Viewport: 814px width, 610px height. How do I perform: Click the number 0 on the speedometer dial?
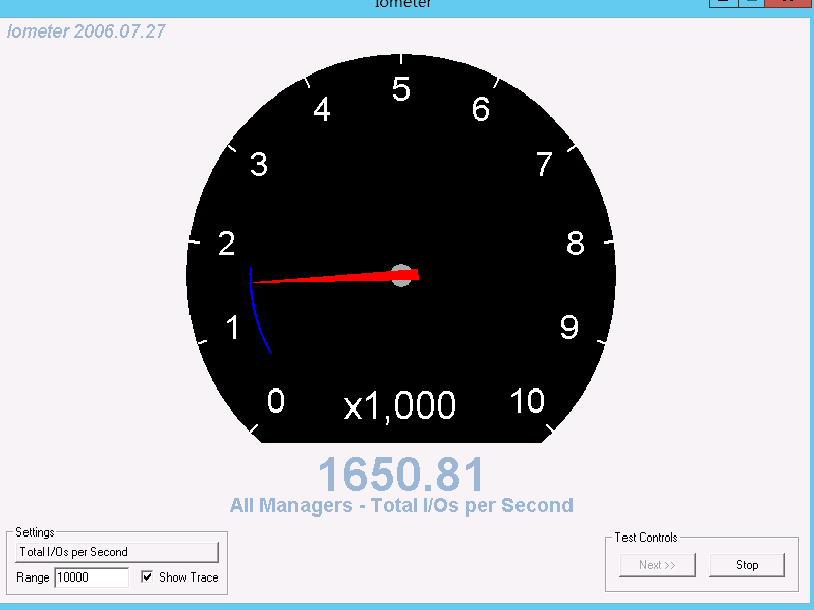pos(276,400)
